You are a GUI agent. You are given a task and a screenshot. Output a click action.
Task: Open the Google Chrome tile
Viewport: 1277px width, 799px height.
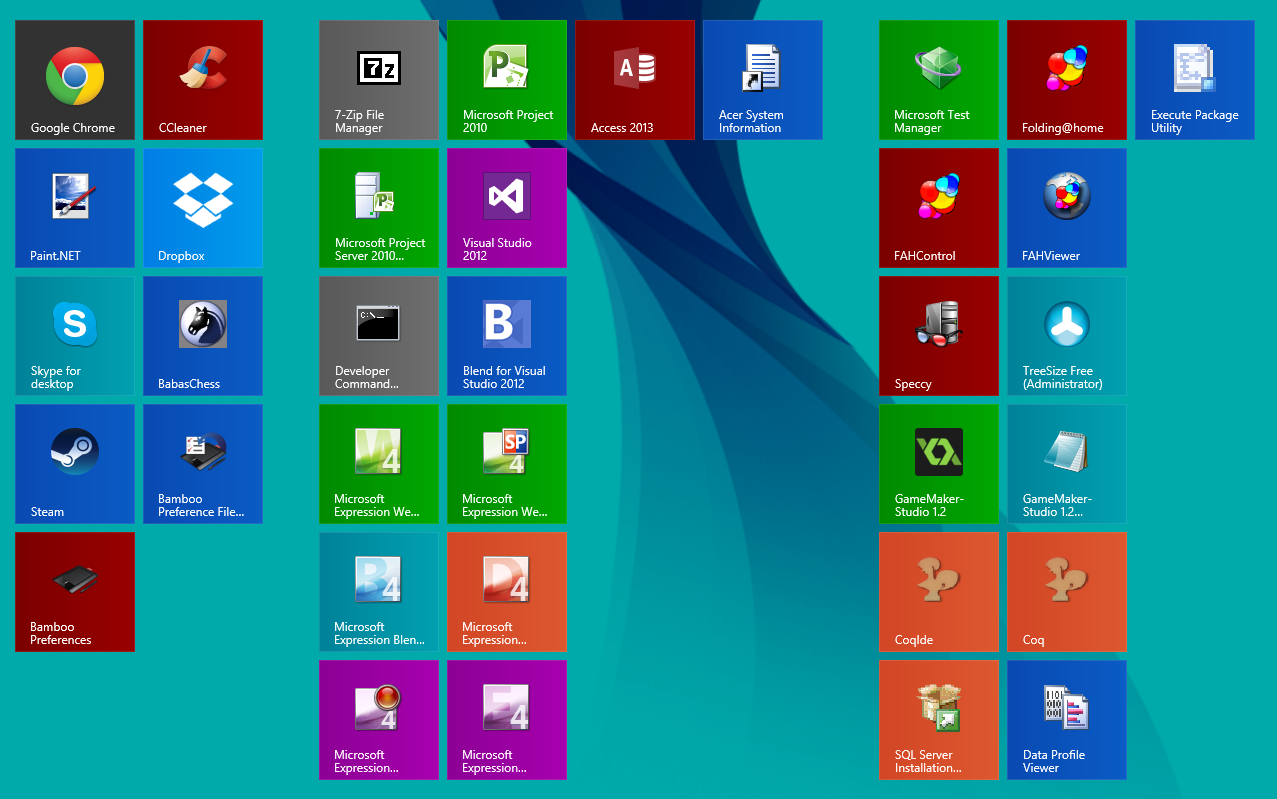click(x=75, y=80)
